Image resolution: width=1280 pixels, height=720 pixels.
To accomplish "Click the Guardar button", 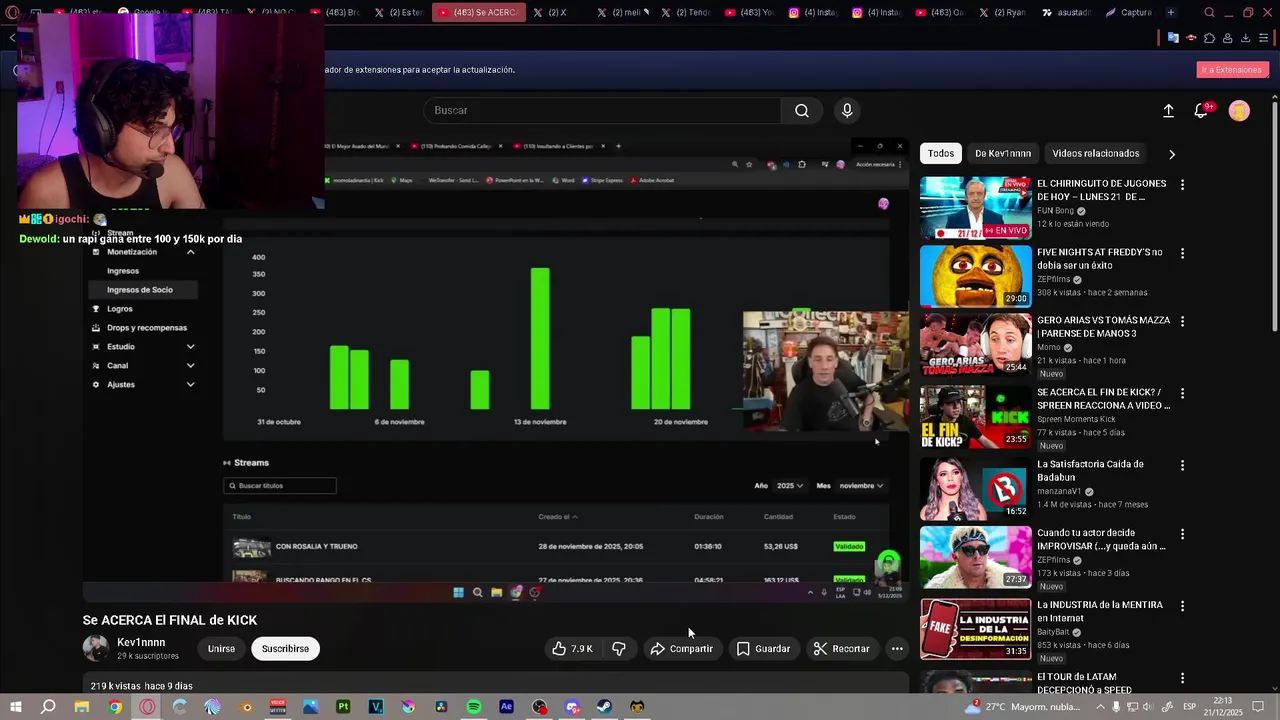I will [x=763, y=649].
